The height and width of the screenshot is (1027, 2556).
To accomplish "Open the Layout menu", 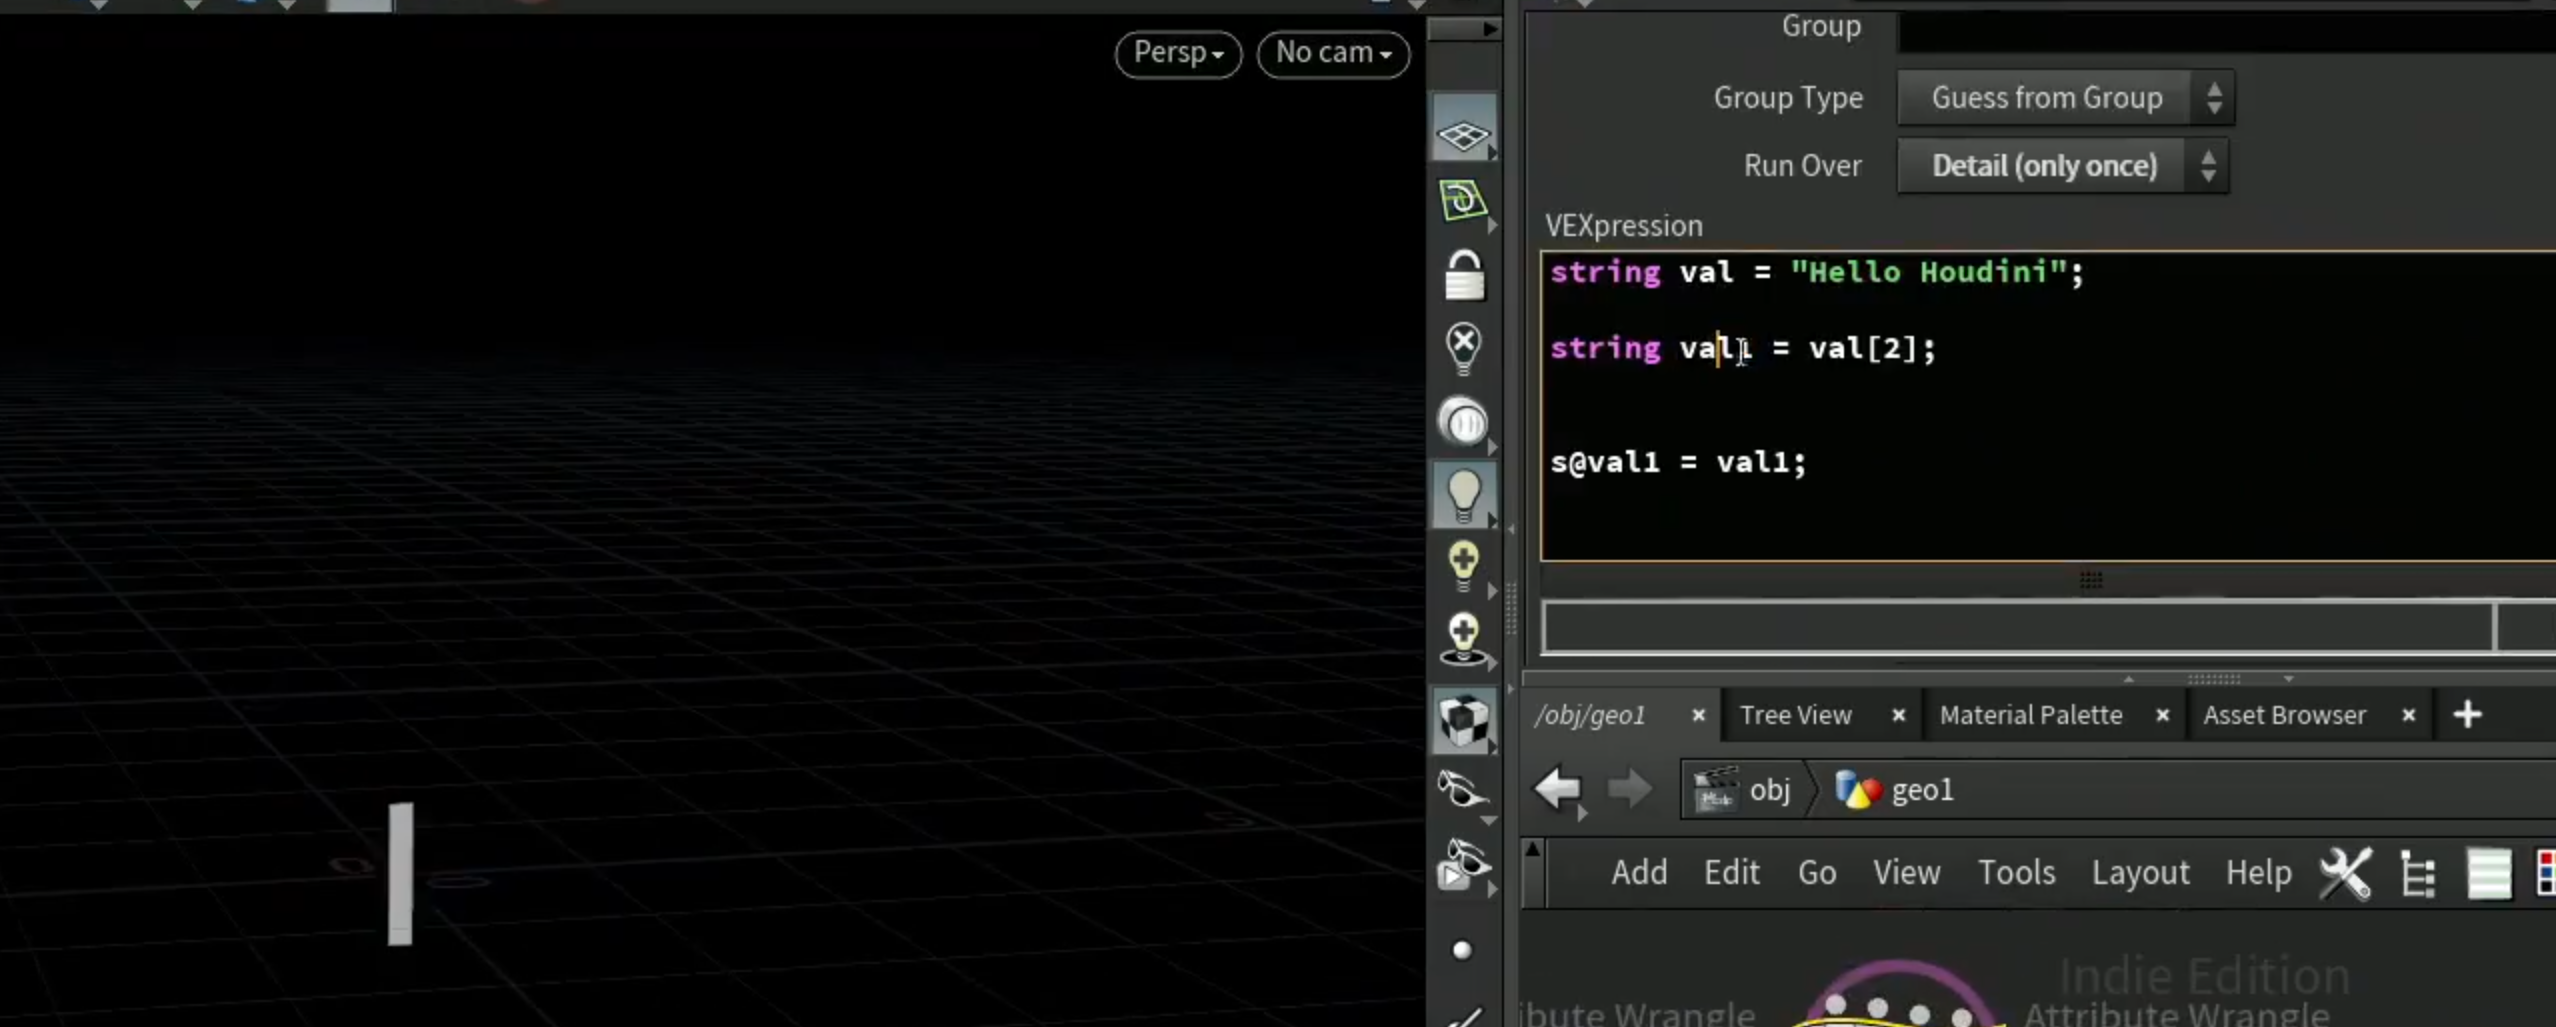I will click(x=2140, y=873).
